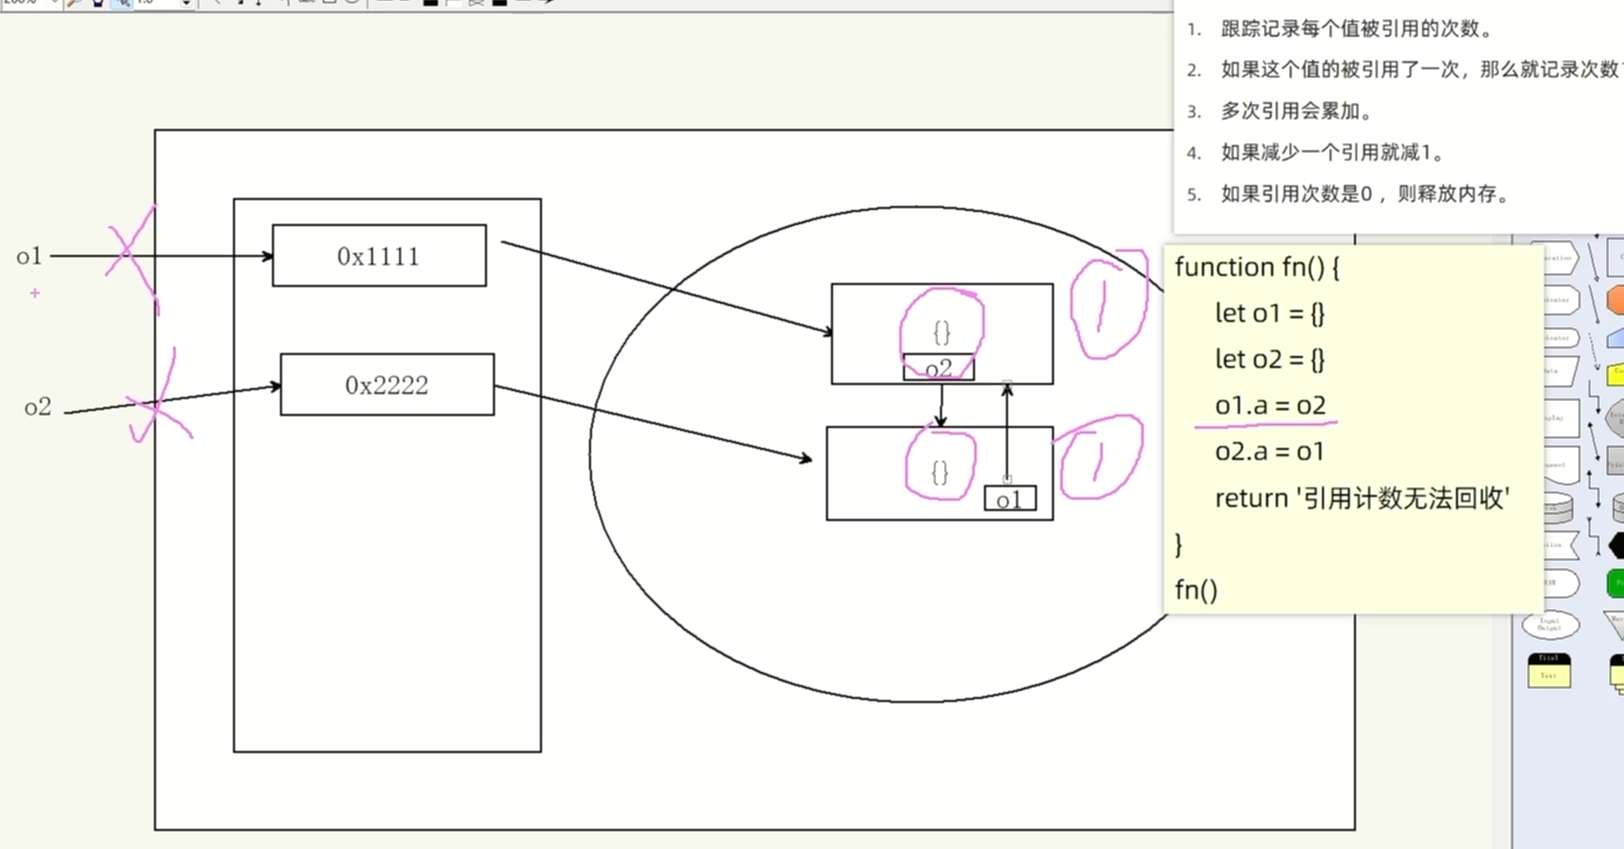Click code line o1.a = o2

[x=1270, y=405]
